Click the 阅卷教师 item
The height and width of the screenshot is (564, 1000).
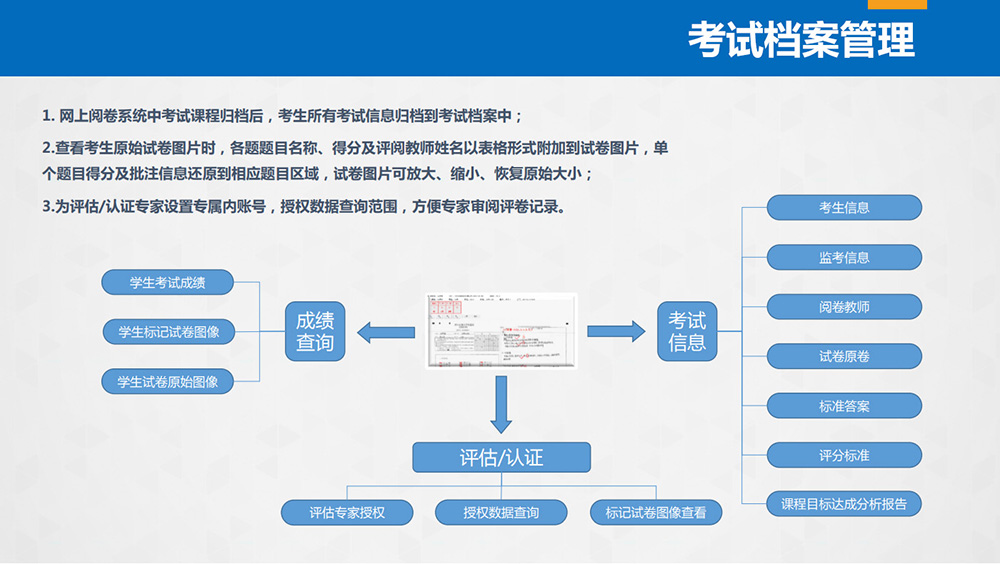pos(844,307)
